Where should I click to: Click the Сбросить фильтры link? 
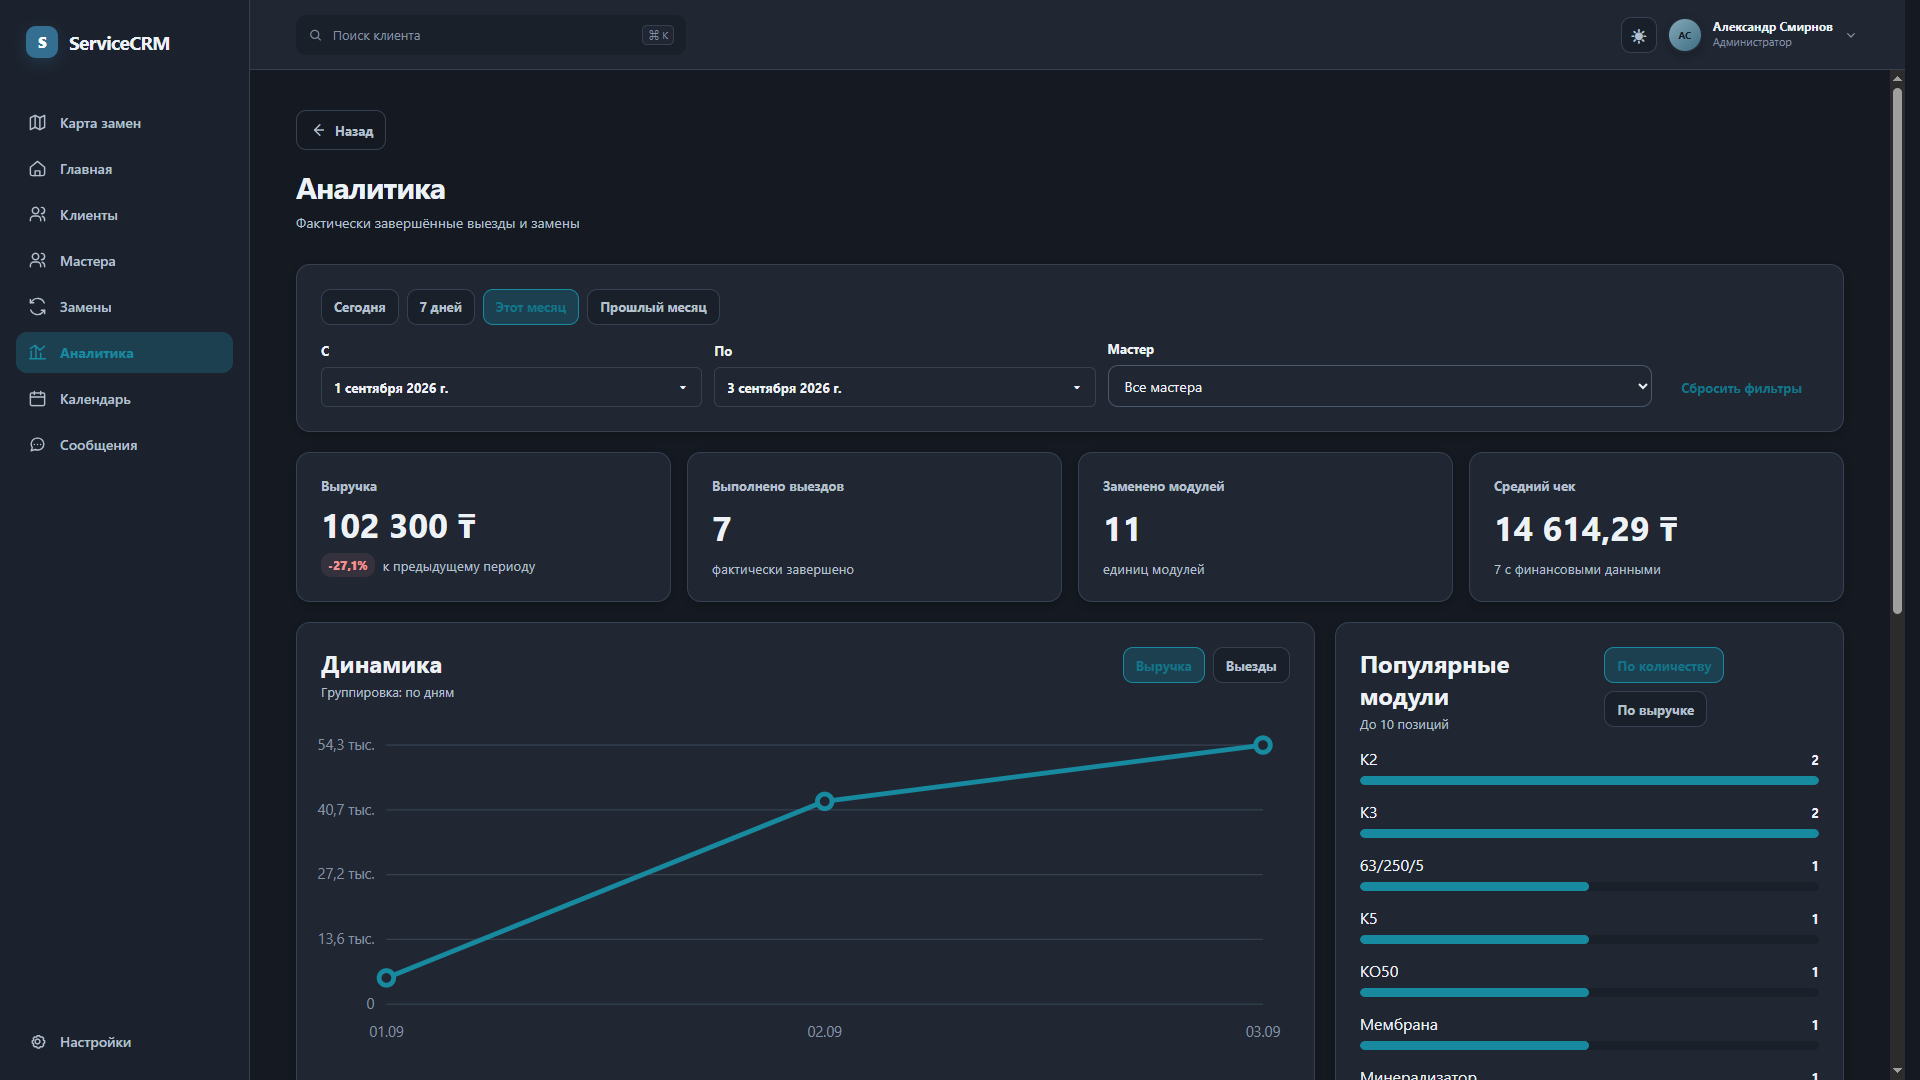tap(1741, 389)
